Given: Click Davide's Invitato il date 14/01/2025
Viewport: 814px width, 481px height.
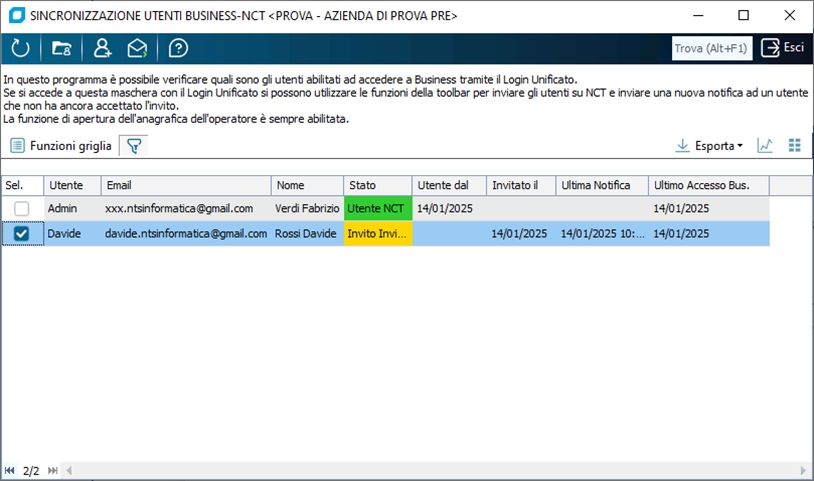Looking at the screenshot, I should (x=521, y=233).
